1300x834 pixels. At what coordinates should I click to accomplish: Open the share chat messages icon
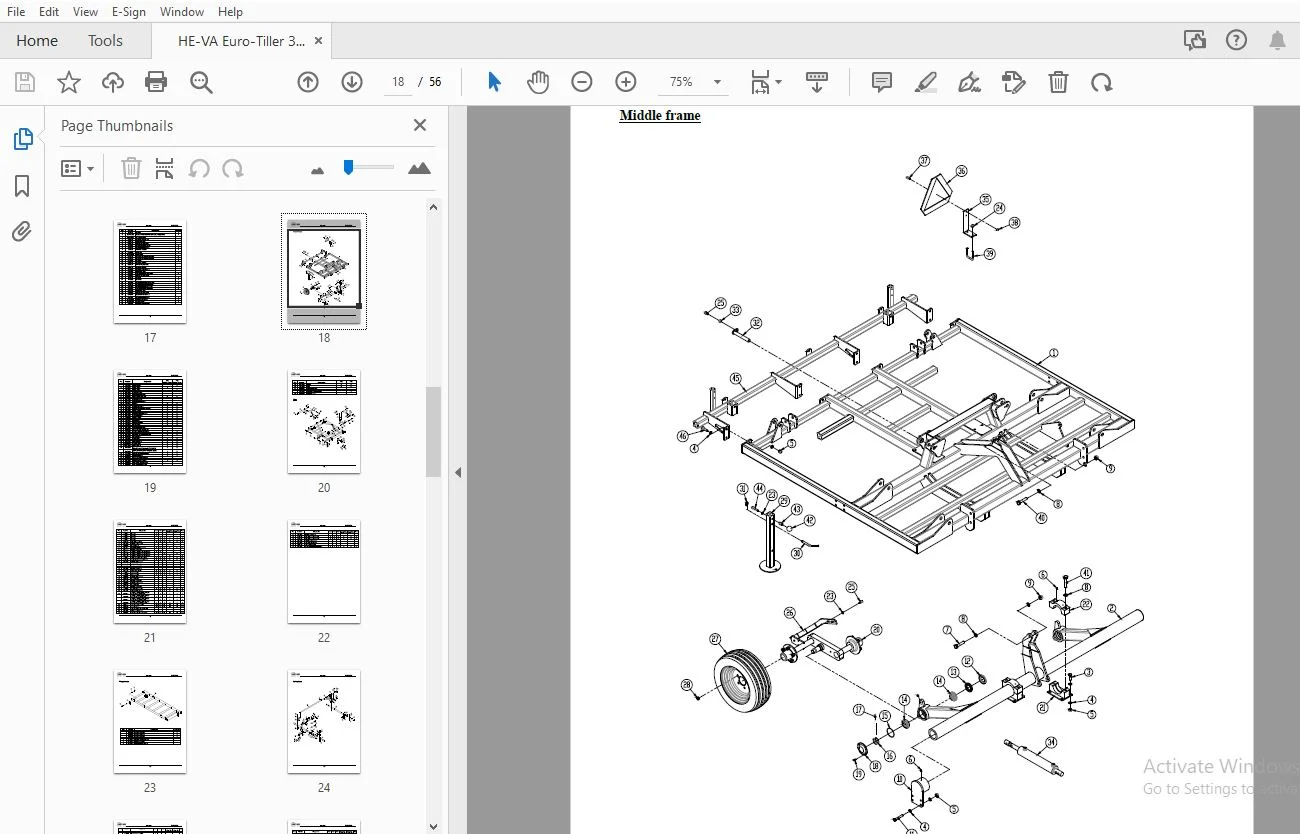coord(1194,41)
